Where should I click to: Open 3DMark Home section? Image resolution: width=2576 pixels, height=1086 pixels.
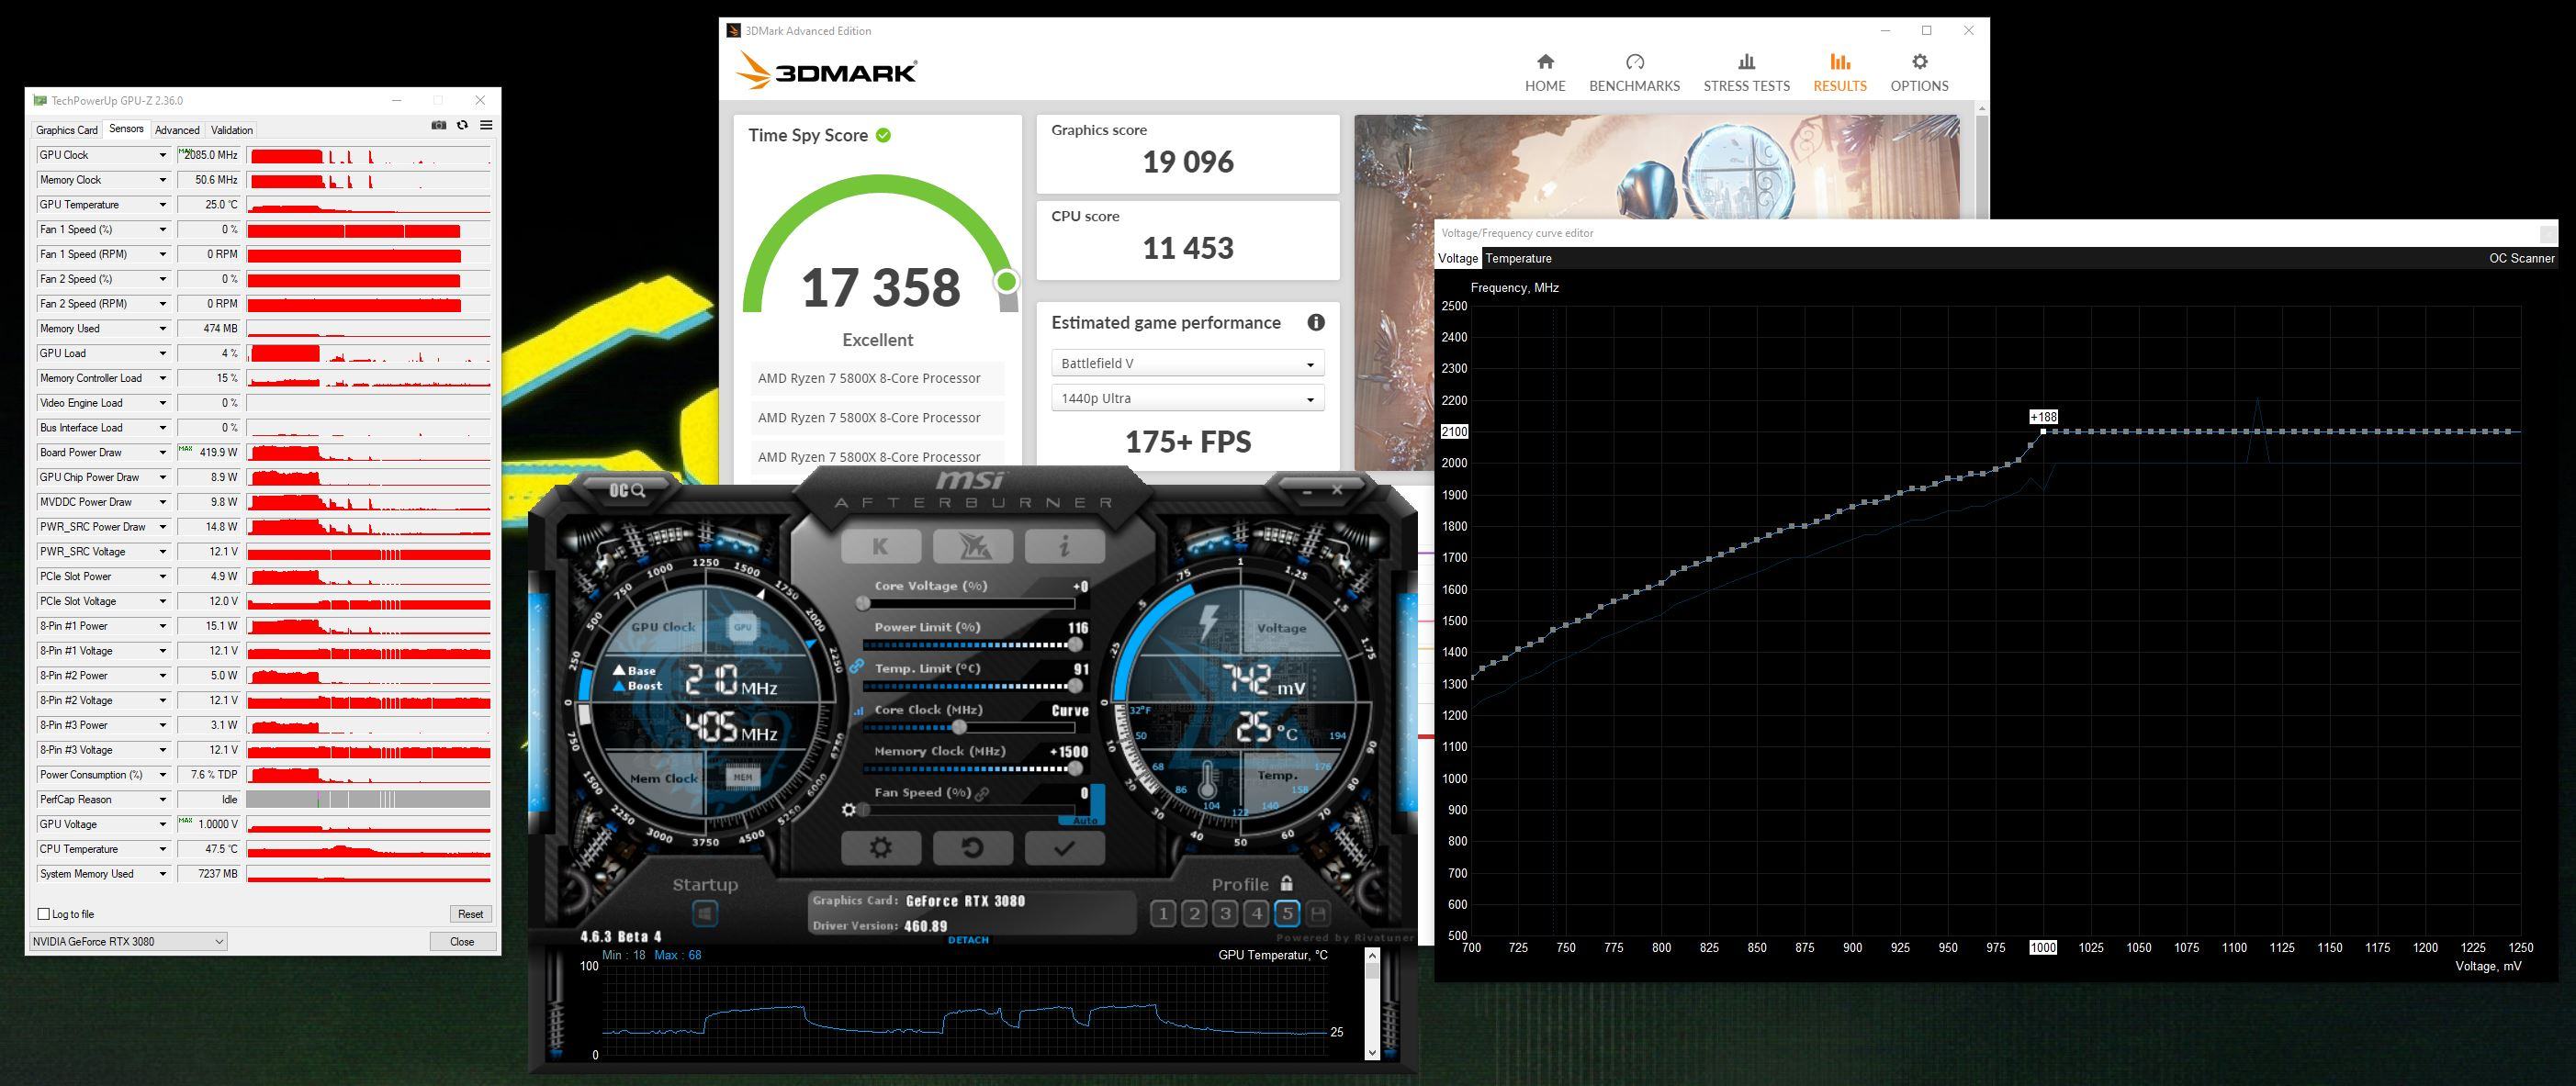pyautogui.click(x=1545, y=73)
